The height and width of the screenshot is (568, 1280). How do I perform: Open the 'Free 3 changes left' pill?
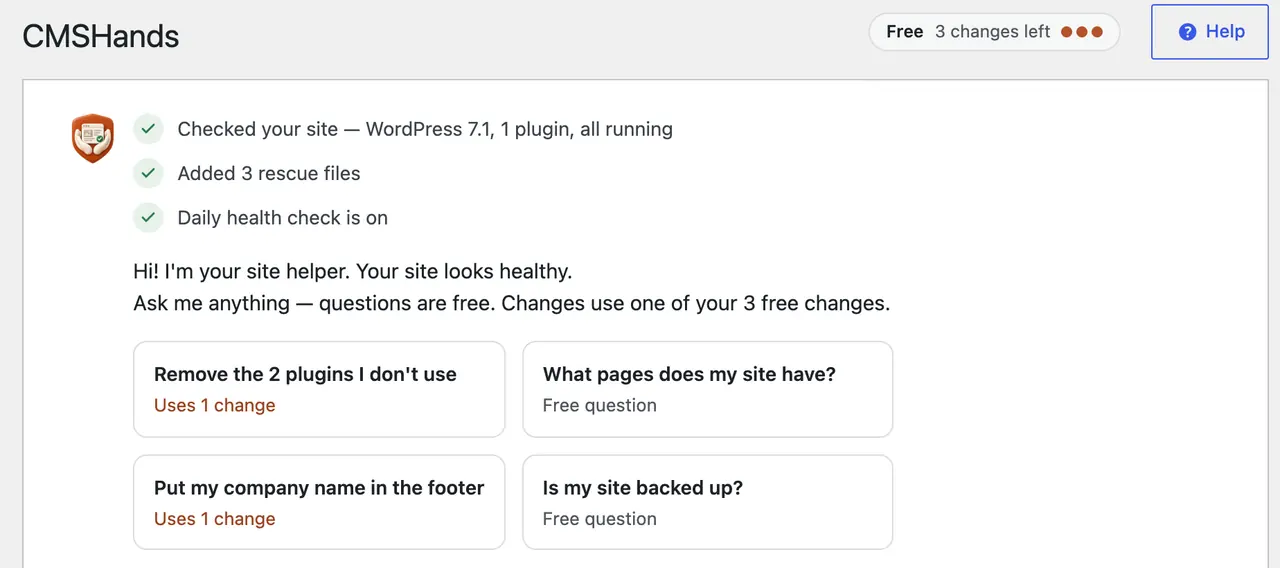[994, 32]
